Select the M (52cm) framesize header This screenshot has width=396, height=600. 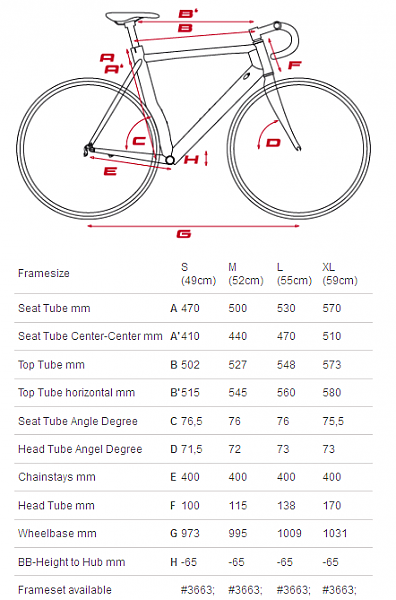coord(246,274)
